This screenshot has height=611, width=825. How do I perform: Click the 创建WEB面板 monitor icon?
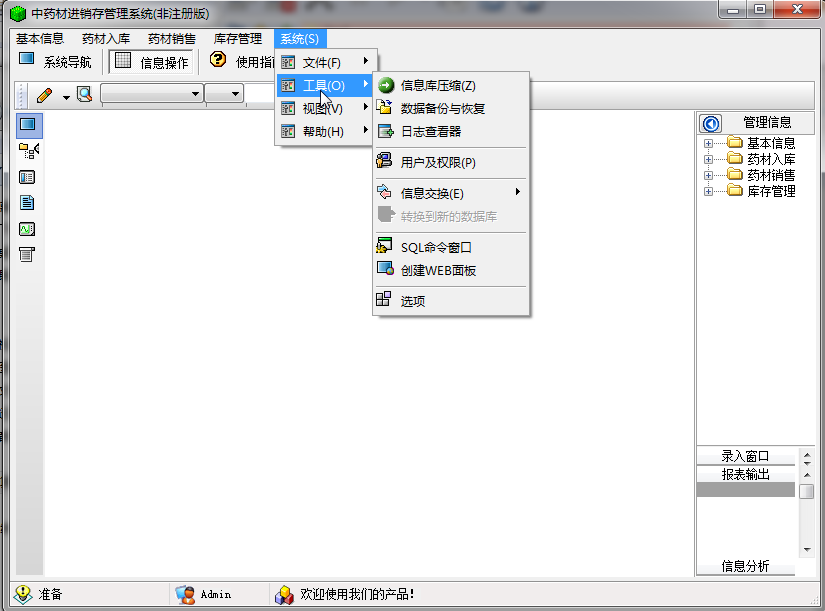[x=385, y=268]
